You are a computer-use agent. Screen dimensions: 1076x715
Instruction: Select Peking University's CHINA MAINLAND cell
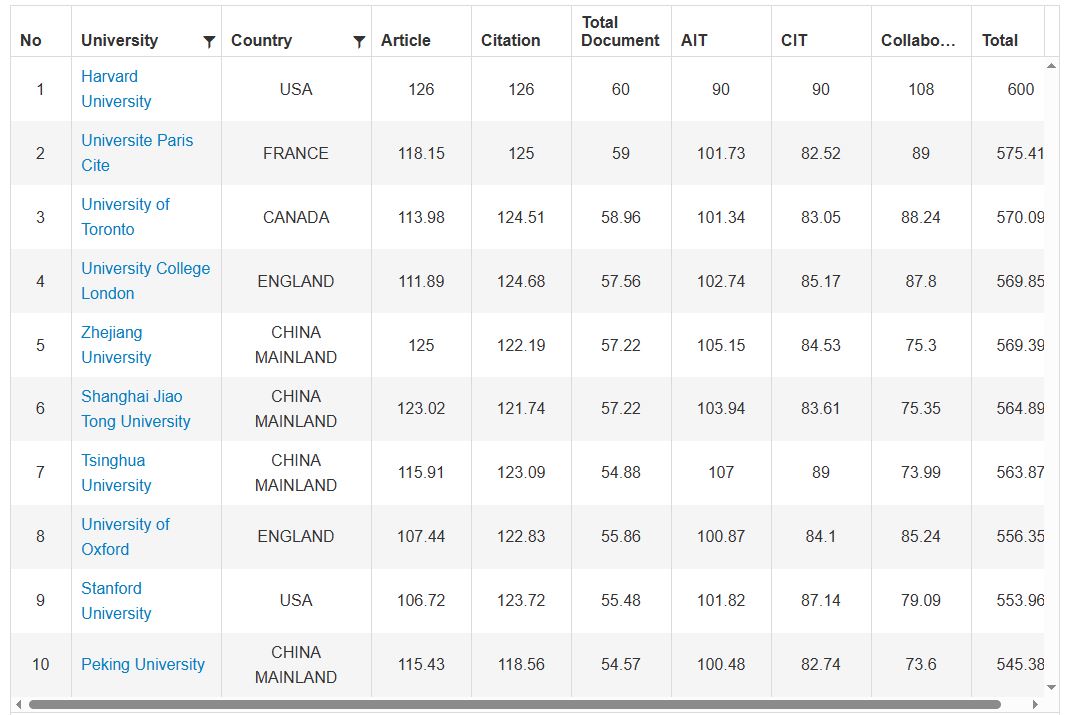coord(296,664)
